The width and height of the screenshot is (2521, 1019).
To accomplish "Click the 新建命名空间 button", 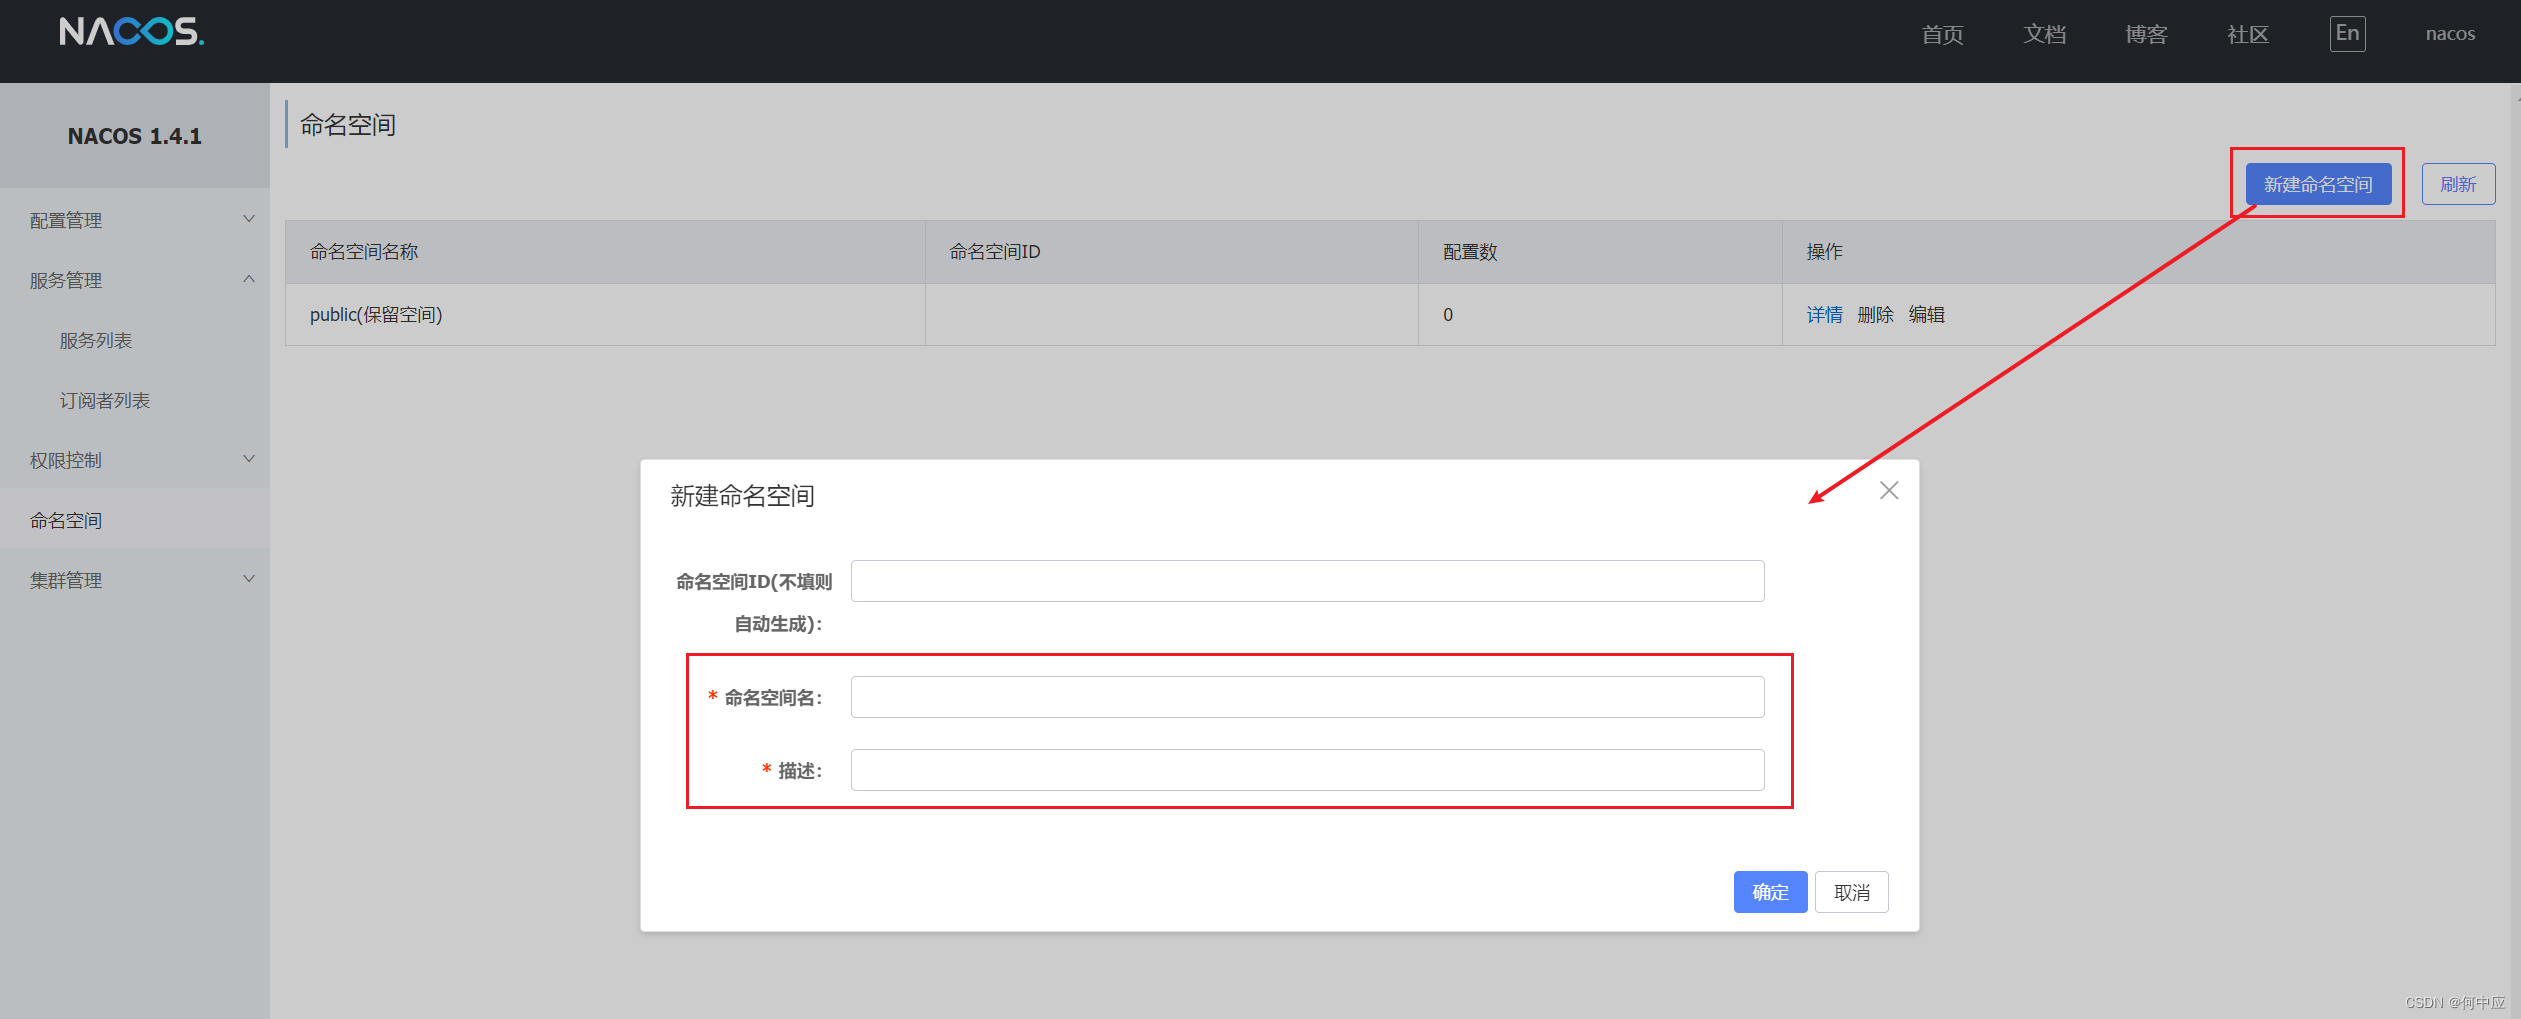I will click(2318, 184).
